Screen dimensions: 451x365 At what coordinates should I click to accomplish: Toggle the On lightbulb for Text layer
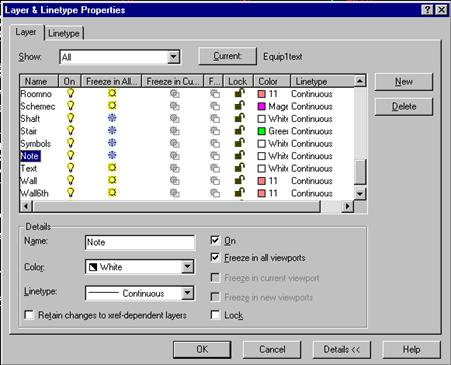click(x=70, y=168)
